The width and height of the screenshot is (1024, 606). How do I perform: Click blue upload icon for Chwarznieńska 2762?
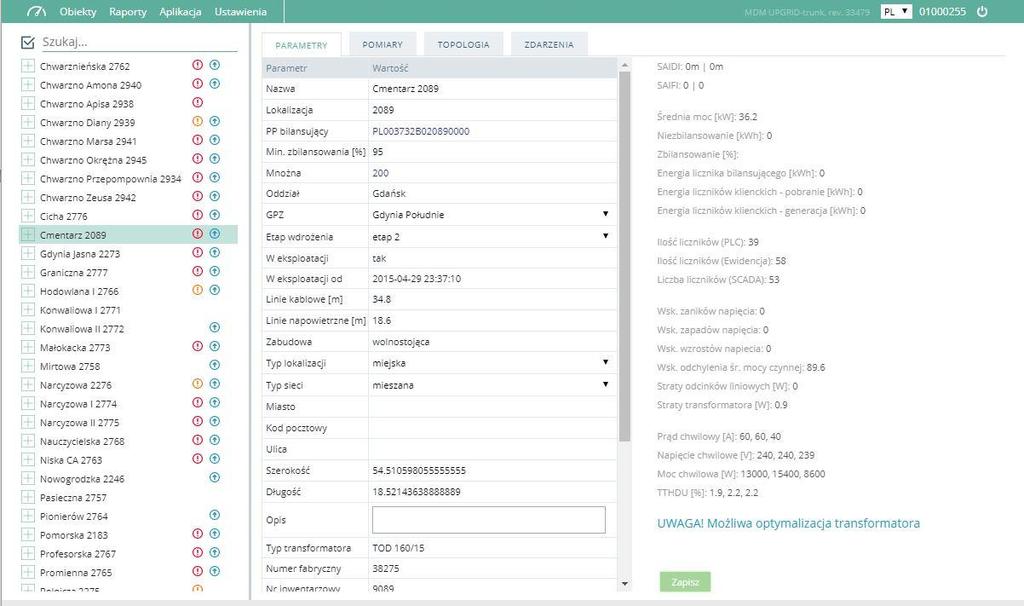[x=214, y=65]
